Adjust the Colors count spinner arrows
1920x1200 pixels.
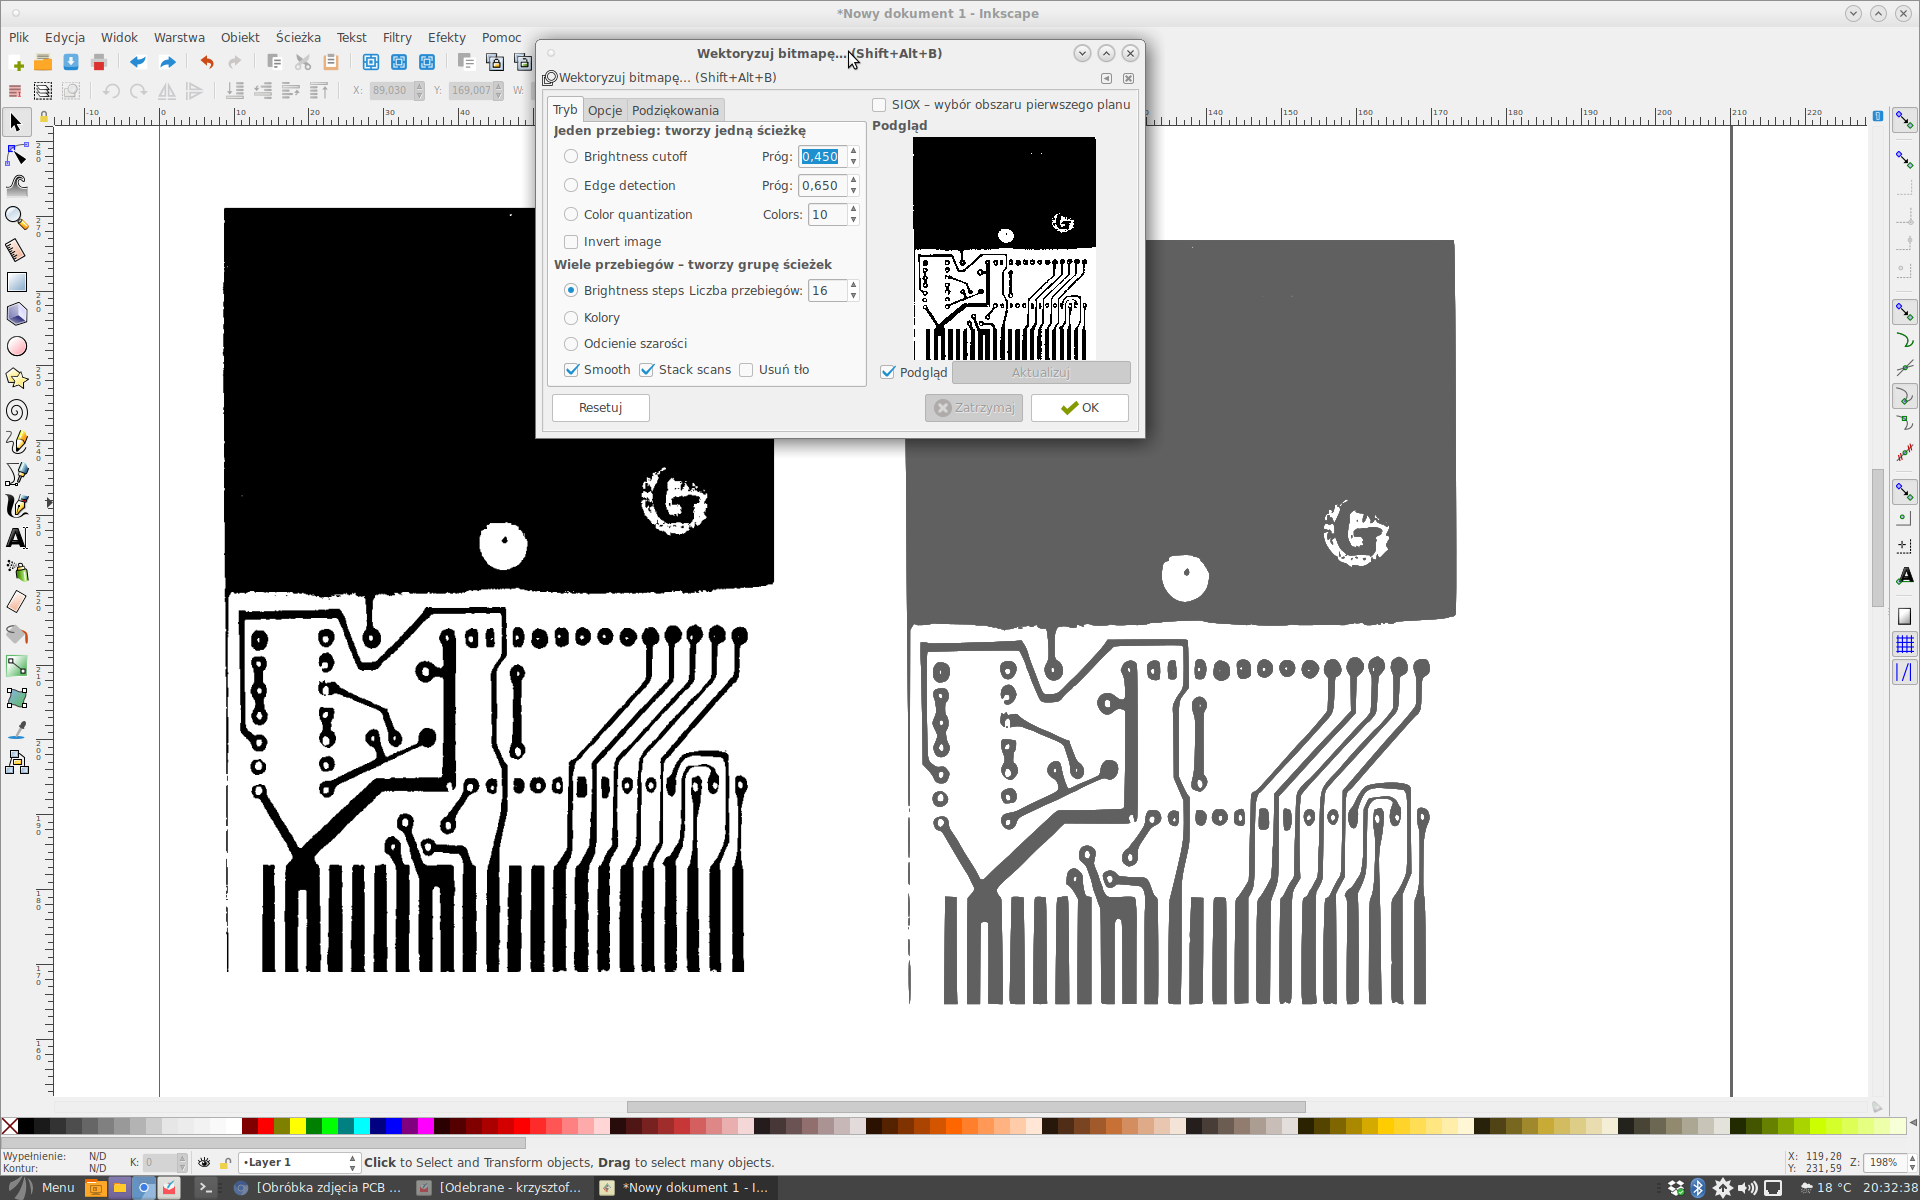coord(853,215)
